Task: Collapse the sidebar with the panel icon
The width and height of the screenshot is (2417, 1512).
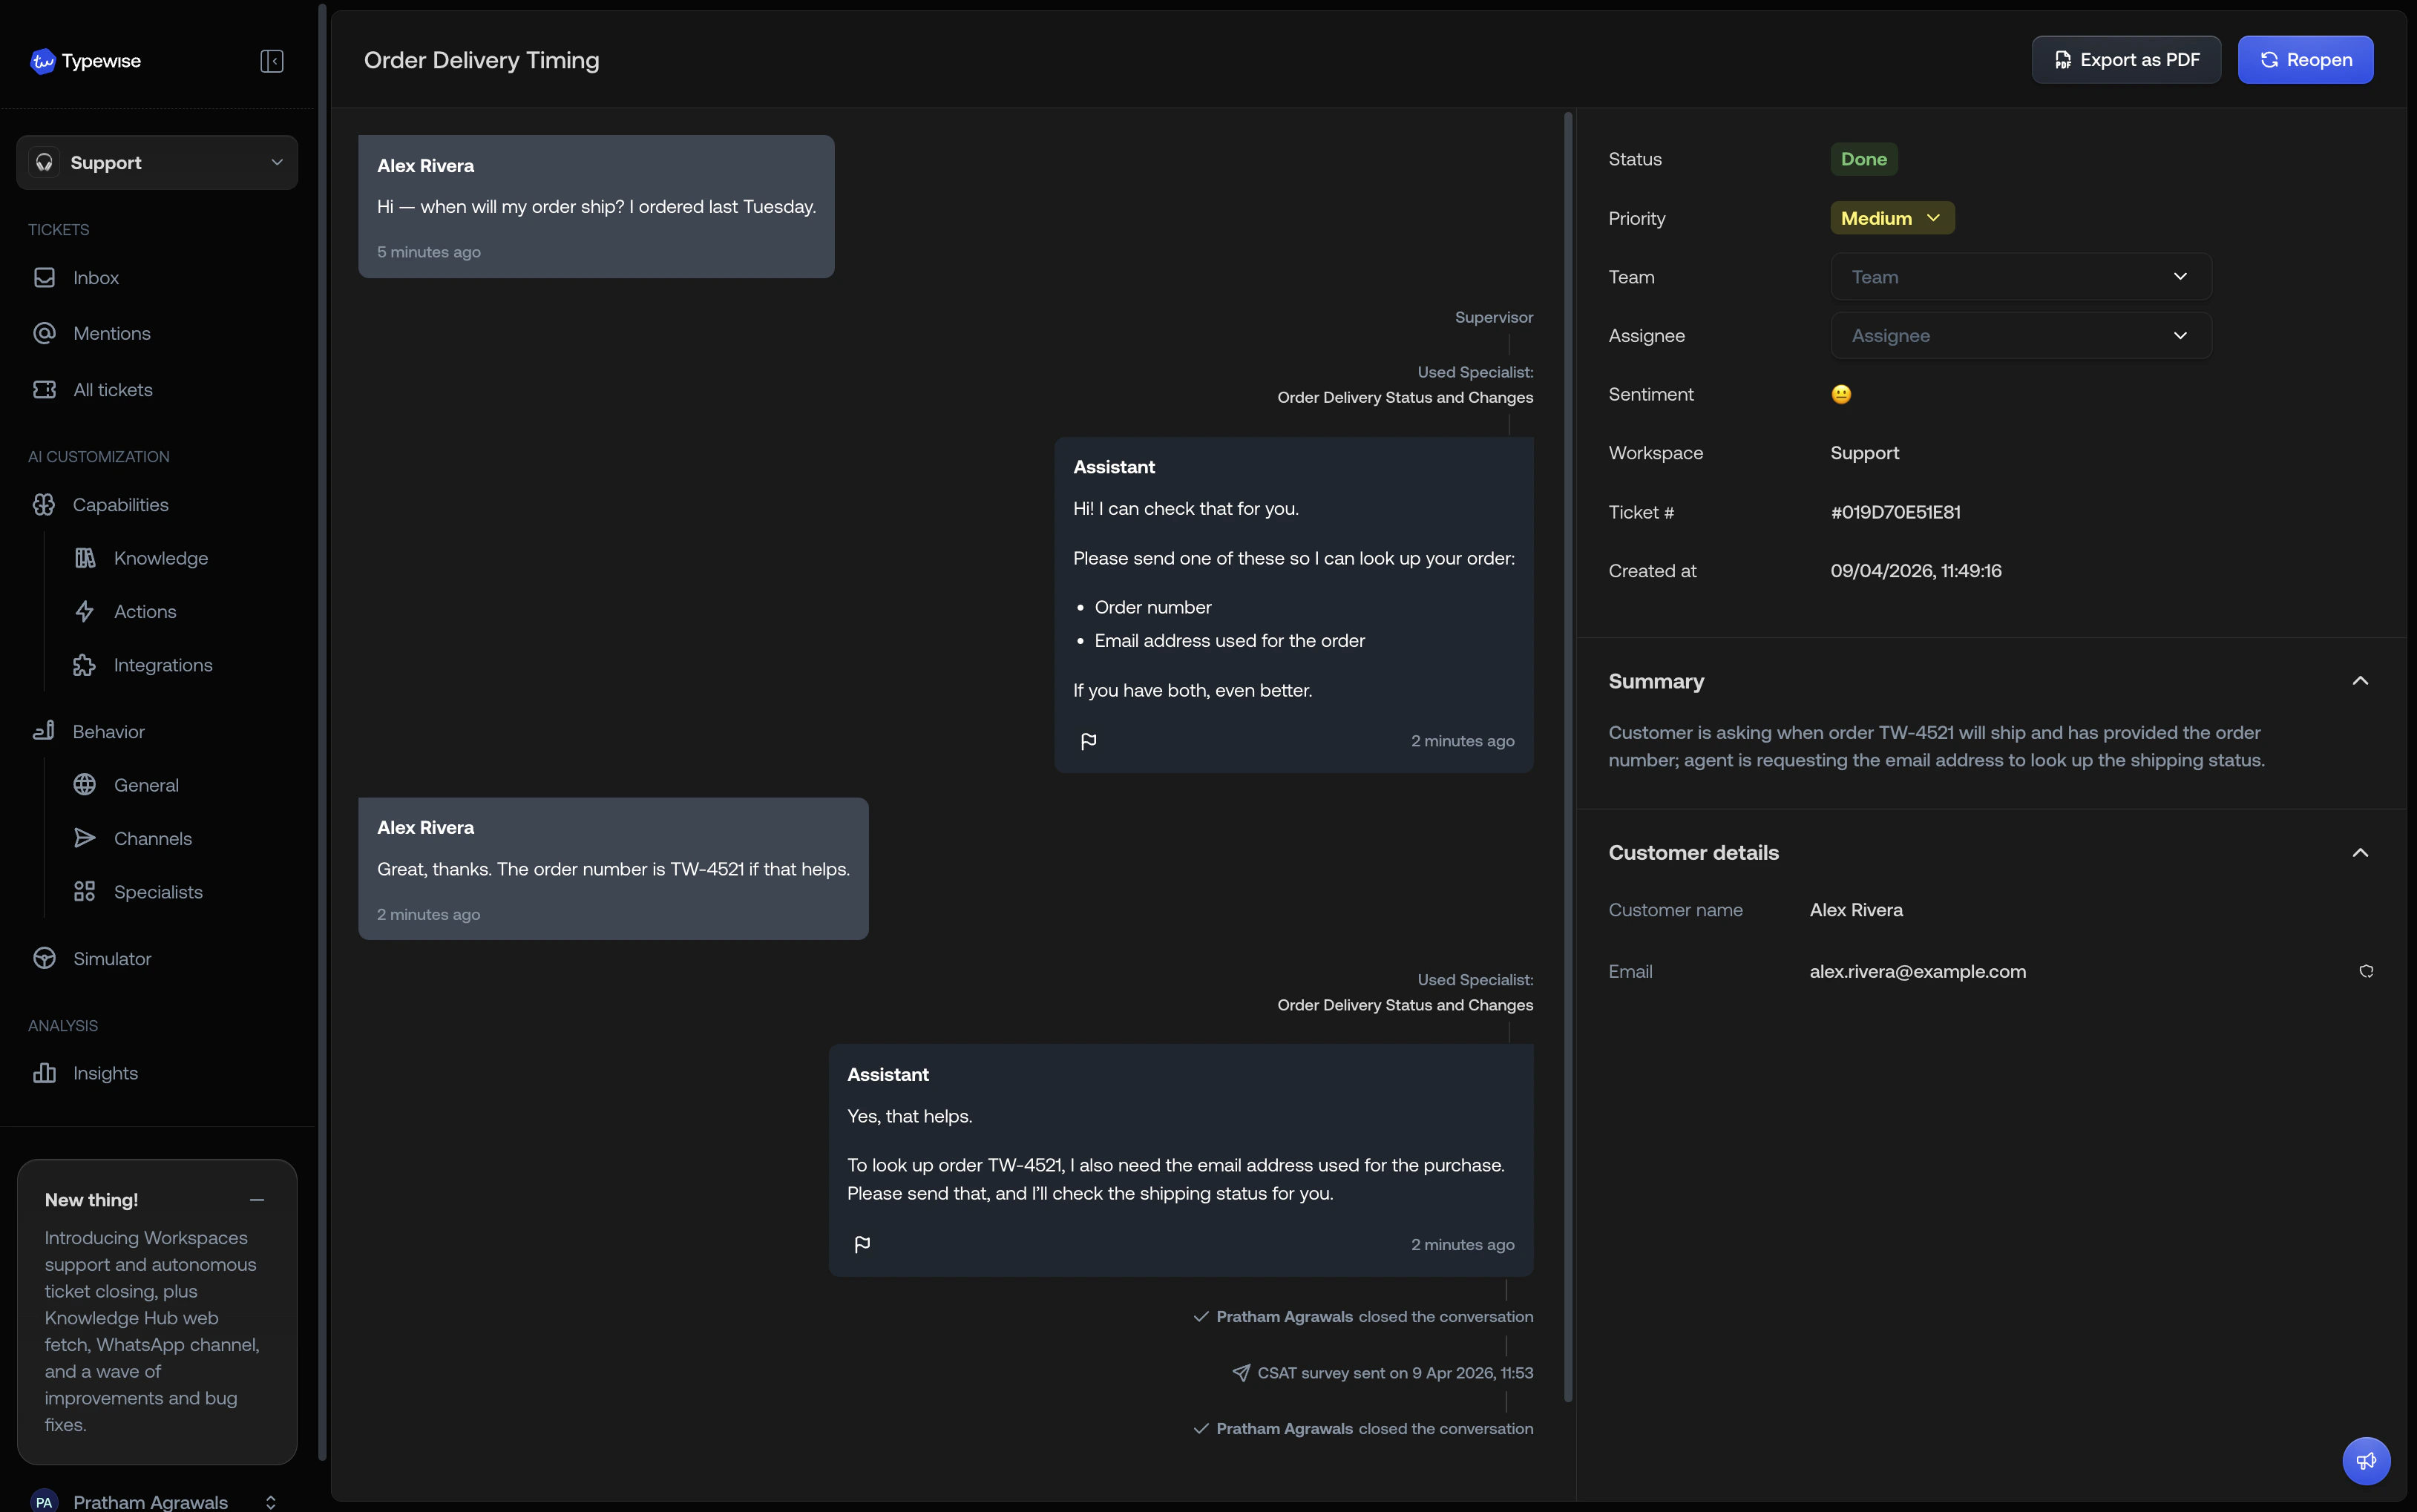Action: [x=271, y=61]
